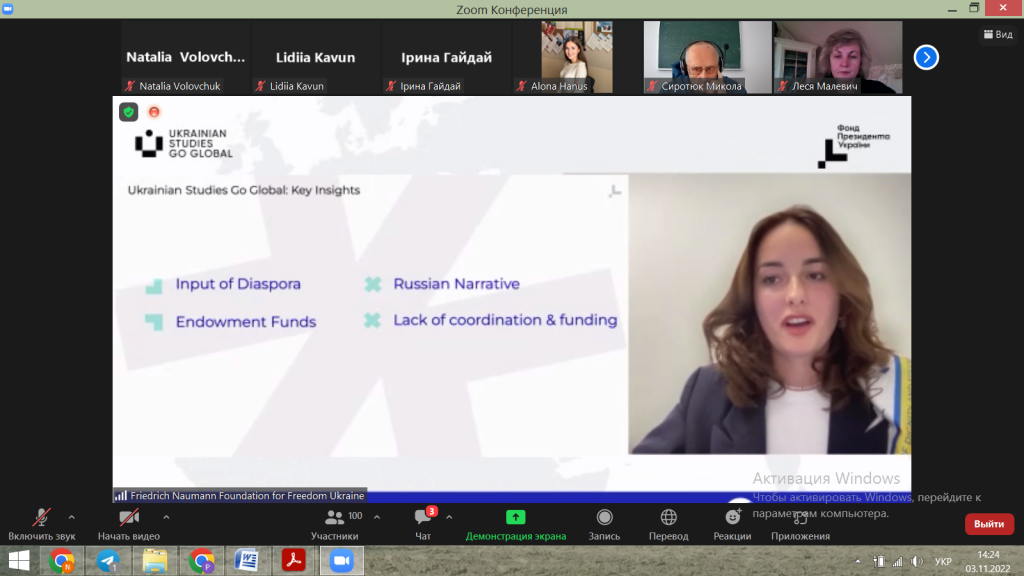
Task: Open the Реакции reactions menu
Action: tap(732, 524)
